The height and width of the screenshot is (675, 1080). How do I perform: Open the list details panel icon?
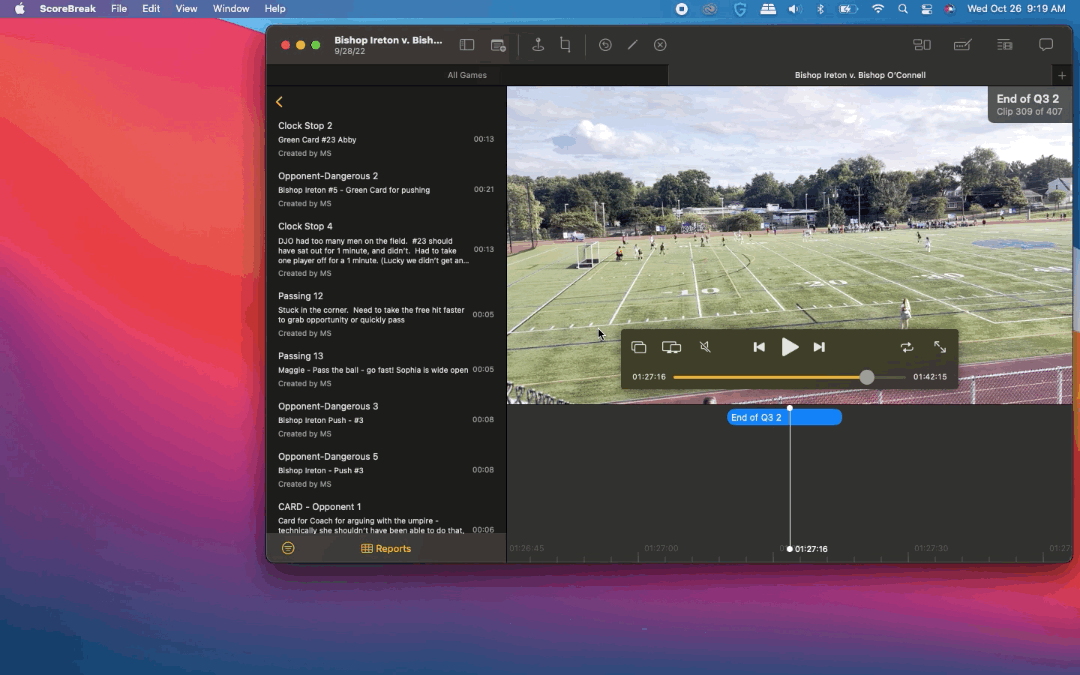1004,45
